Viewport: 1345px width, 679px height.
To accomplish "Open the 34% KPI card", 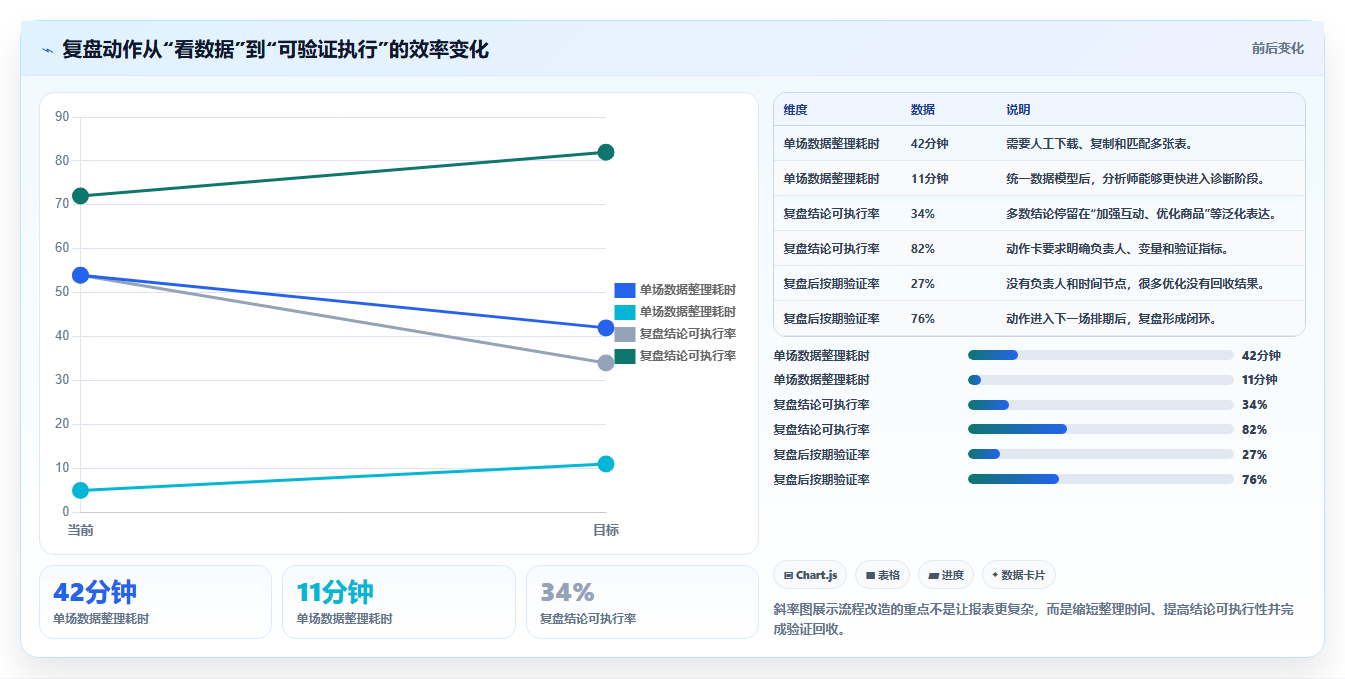I will point(642,602).
